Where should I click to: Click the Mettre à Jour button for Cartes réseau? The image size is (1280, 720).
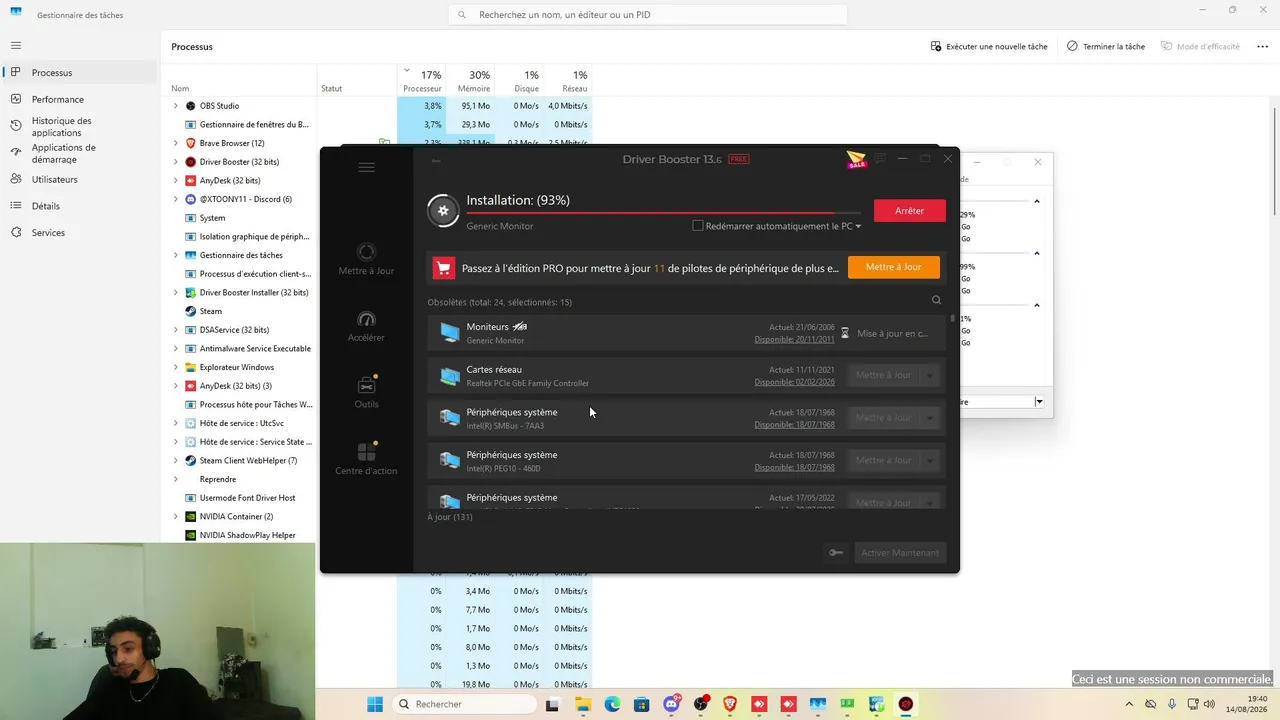click(x=884, y=375)
